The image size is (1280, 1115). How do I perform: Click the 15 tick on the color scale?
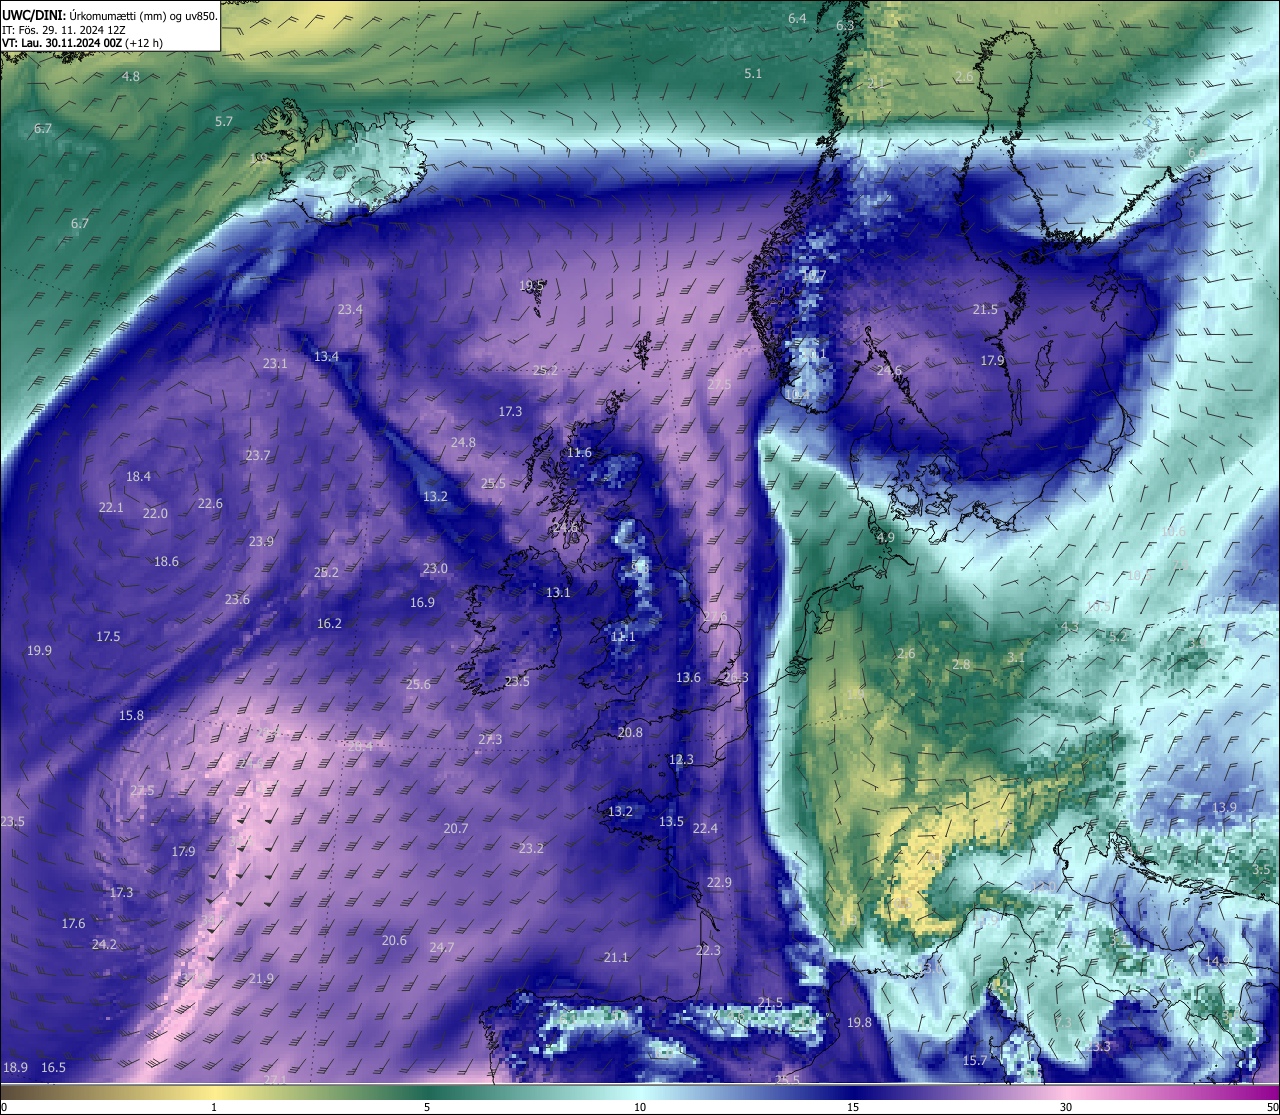tap(853, 1107)
